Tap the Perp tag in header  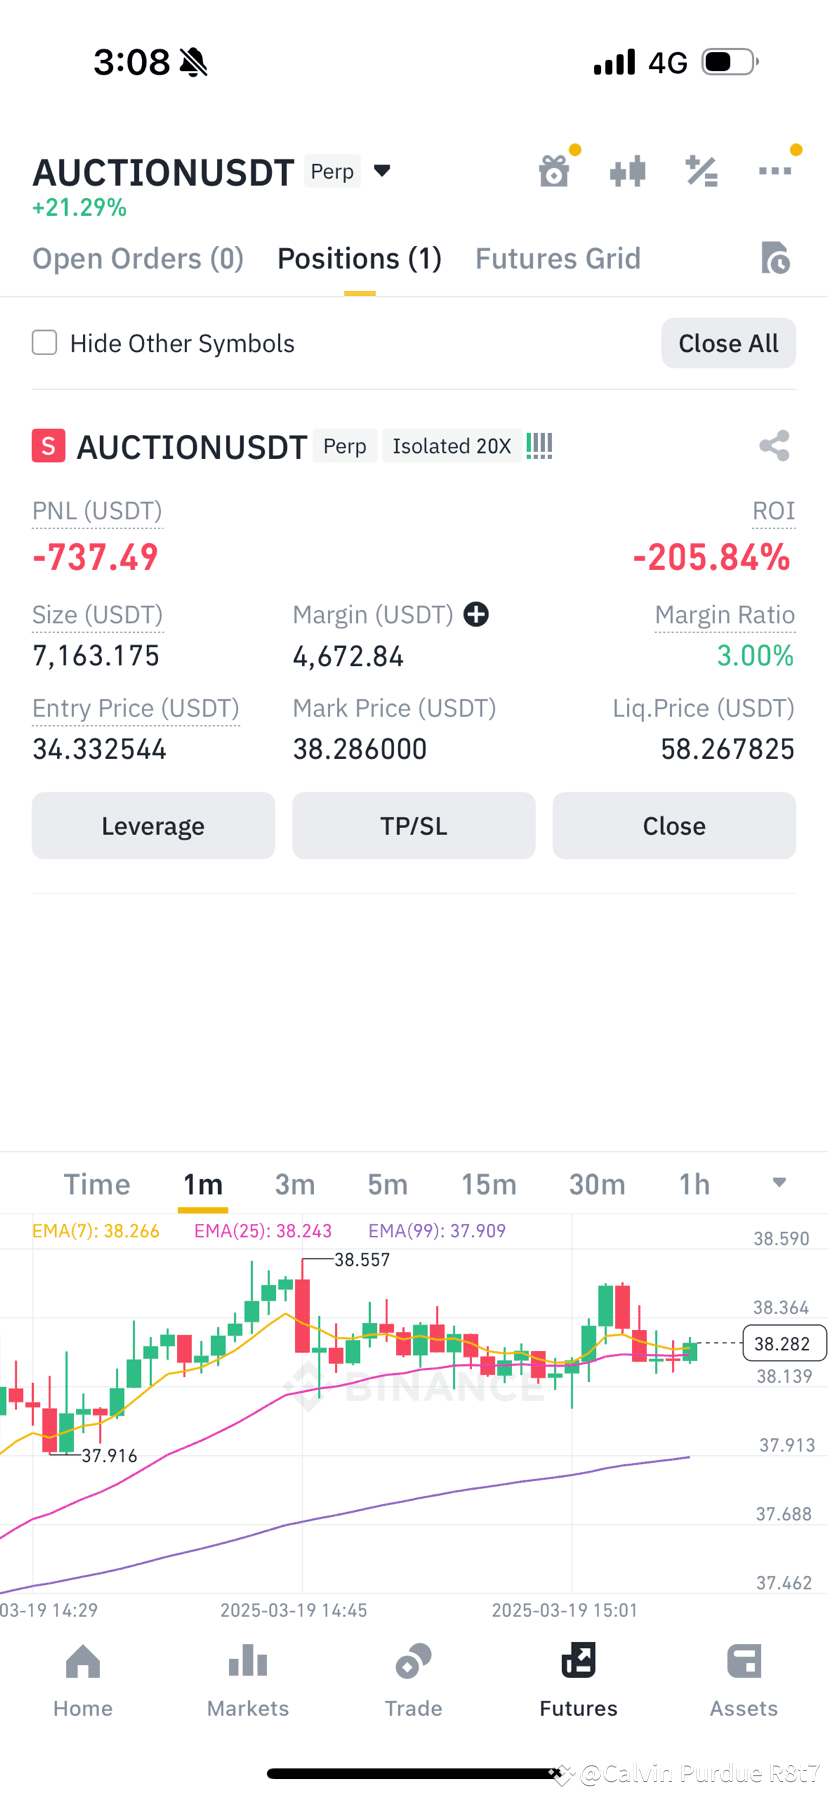pyautogui.click(x=332, y=171)
